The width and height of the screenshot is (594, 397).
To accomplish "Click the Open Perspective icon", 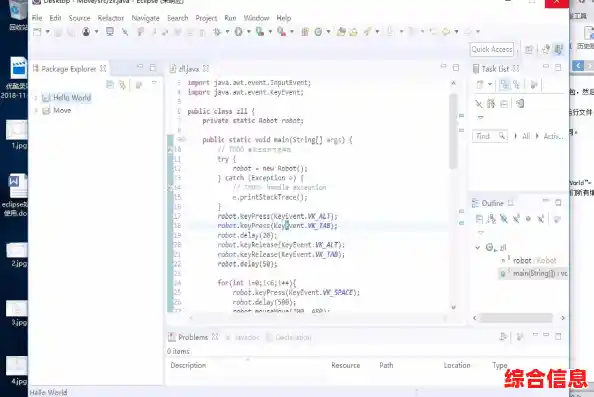I will tap(529, 49).
